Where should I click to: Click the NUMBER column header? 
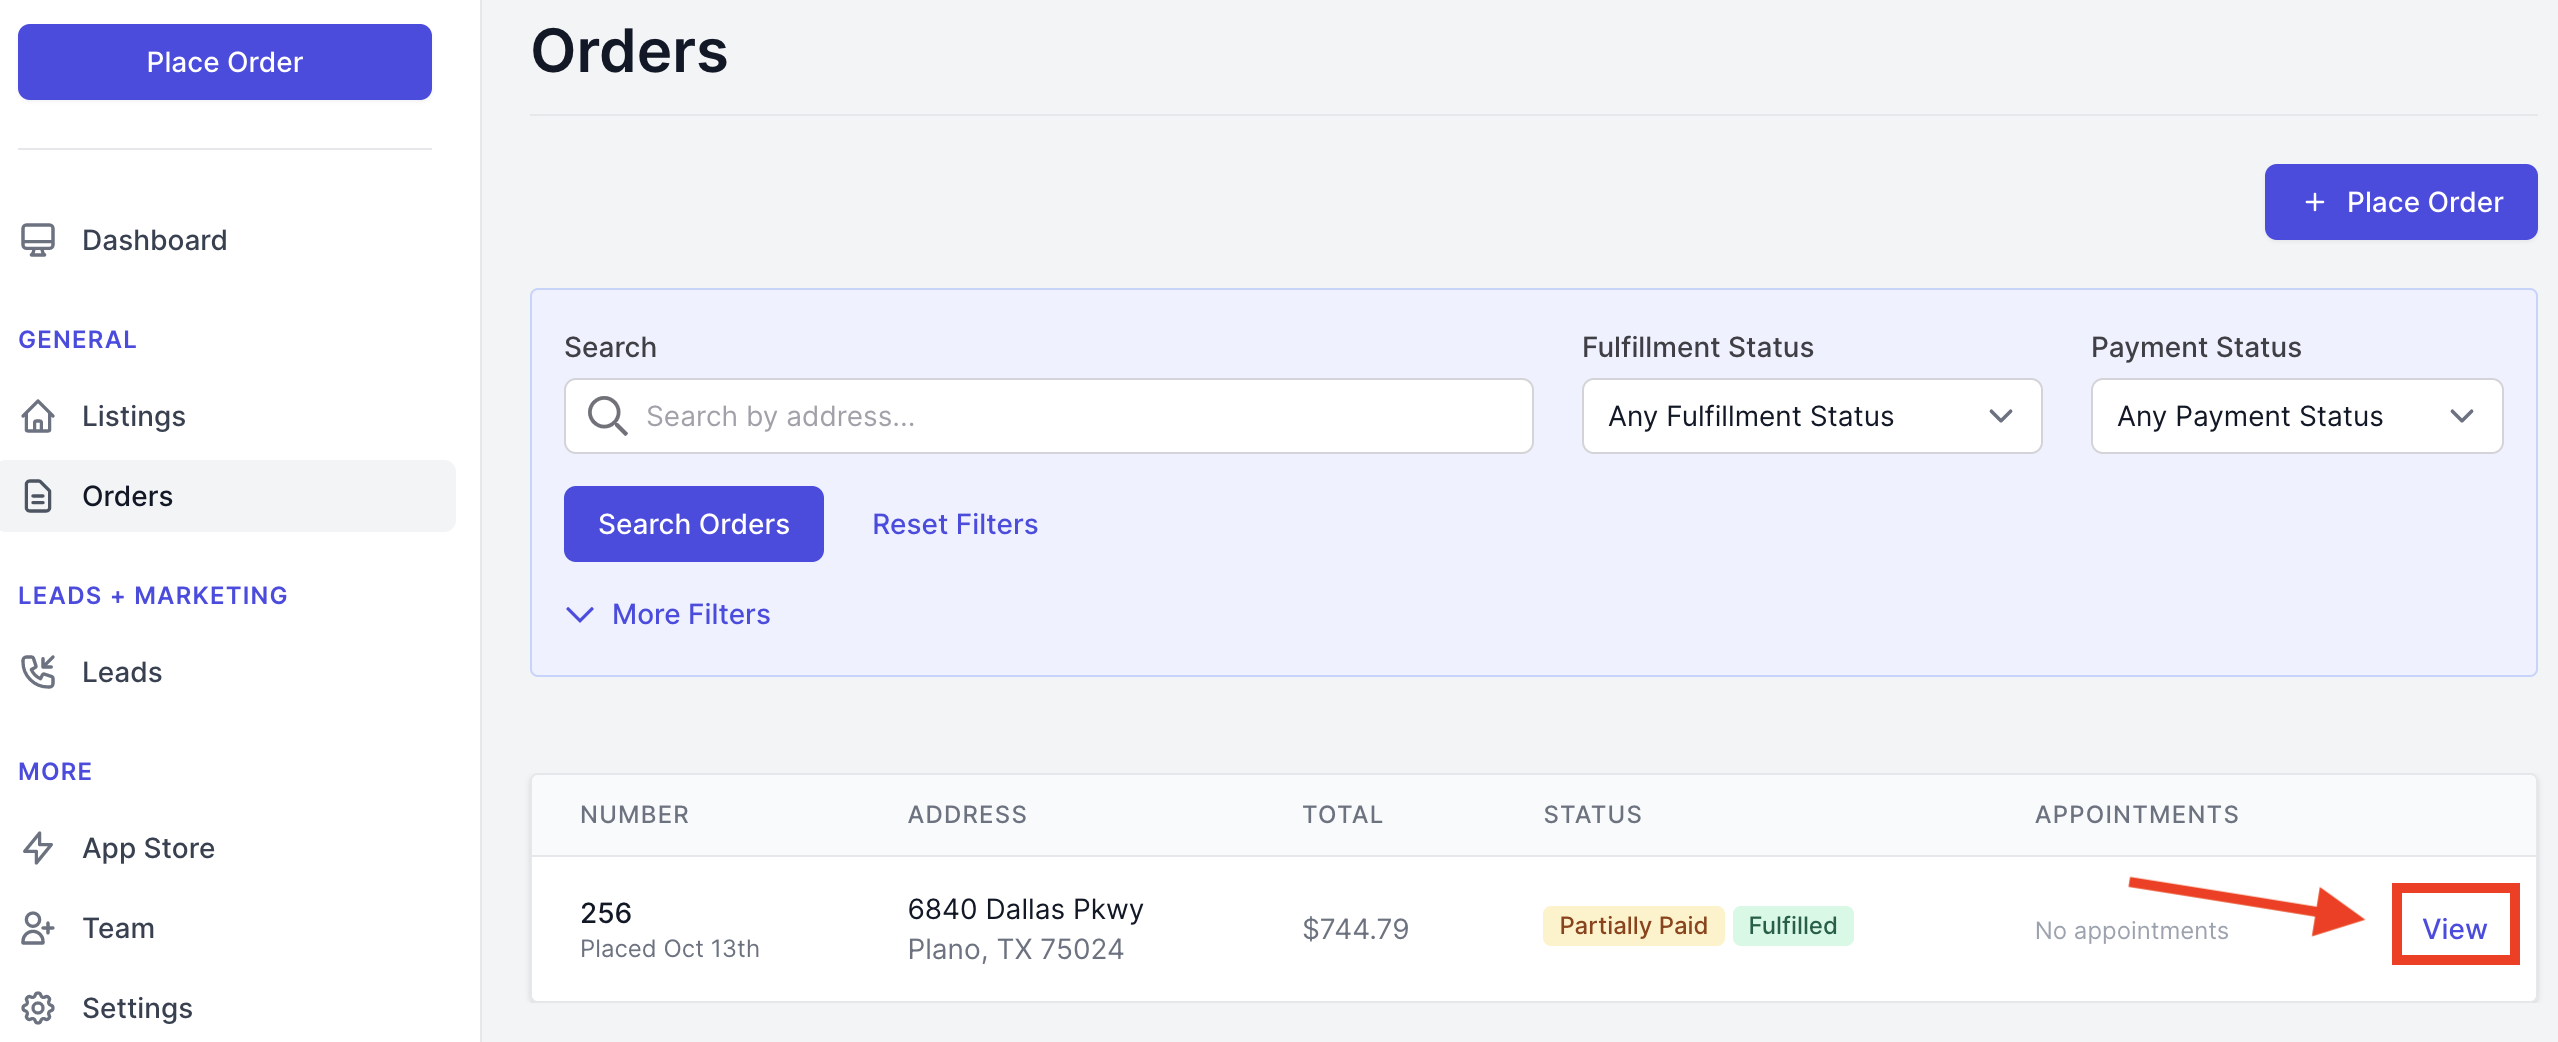click(634, 815)
